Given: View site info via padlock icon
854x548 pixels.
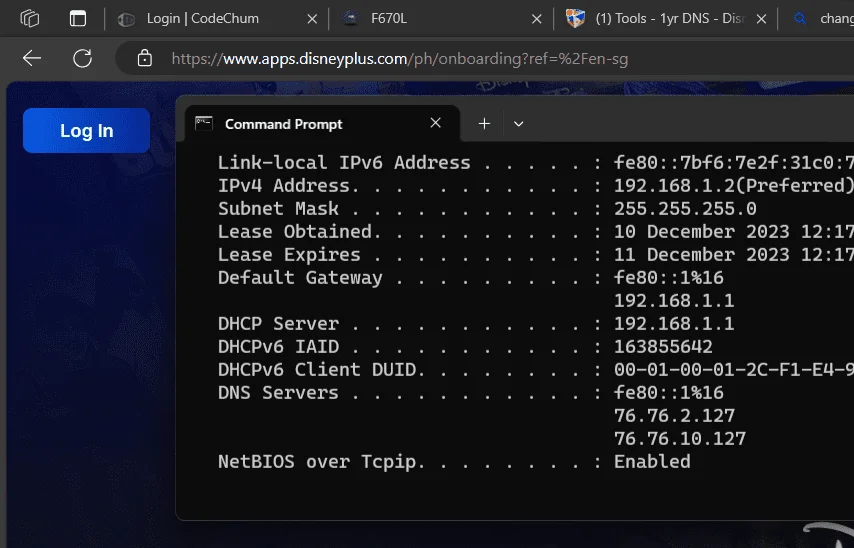Looking at the screenshot, I should [144, 58].
